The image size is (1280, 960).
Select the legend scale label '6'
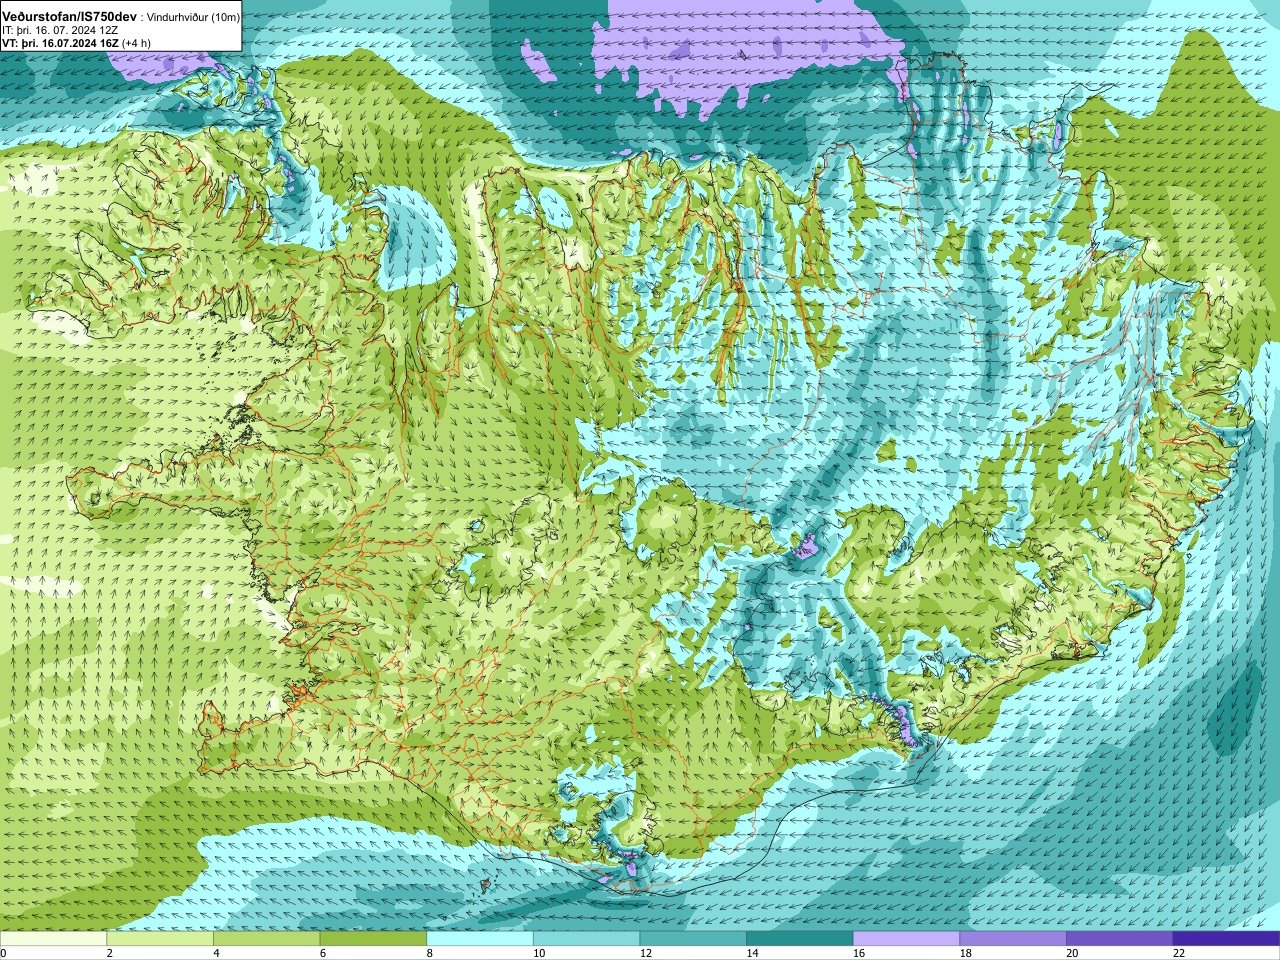pyautogui.click(x=323, y=953)
